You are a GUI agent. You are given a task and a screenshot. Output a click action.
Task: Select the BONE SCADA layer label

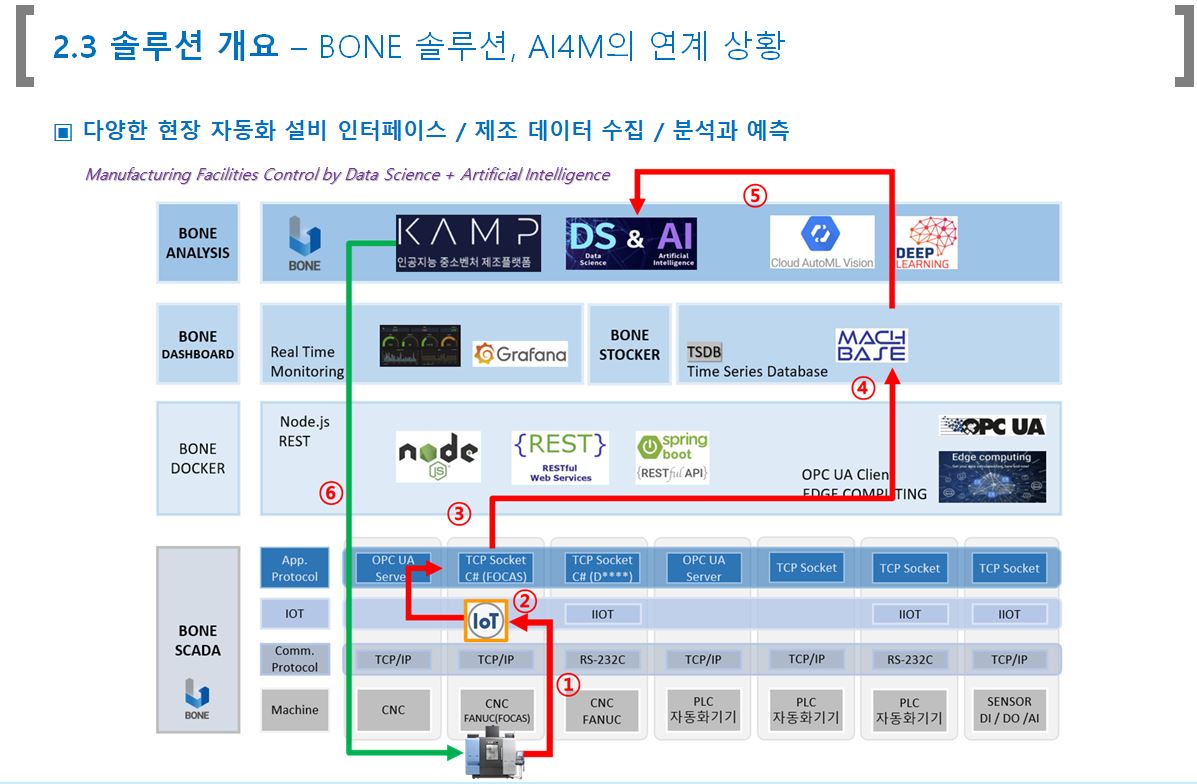(198, 640)
